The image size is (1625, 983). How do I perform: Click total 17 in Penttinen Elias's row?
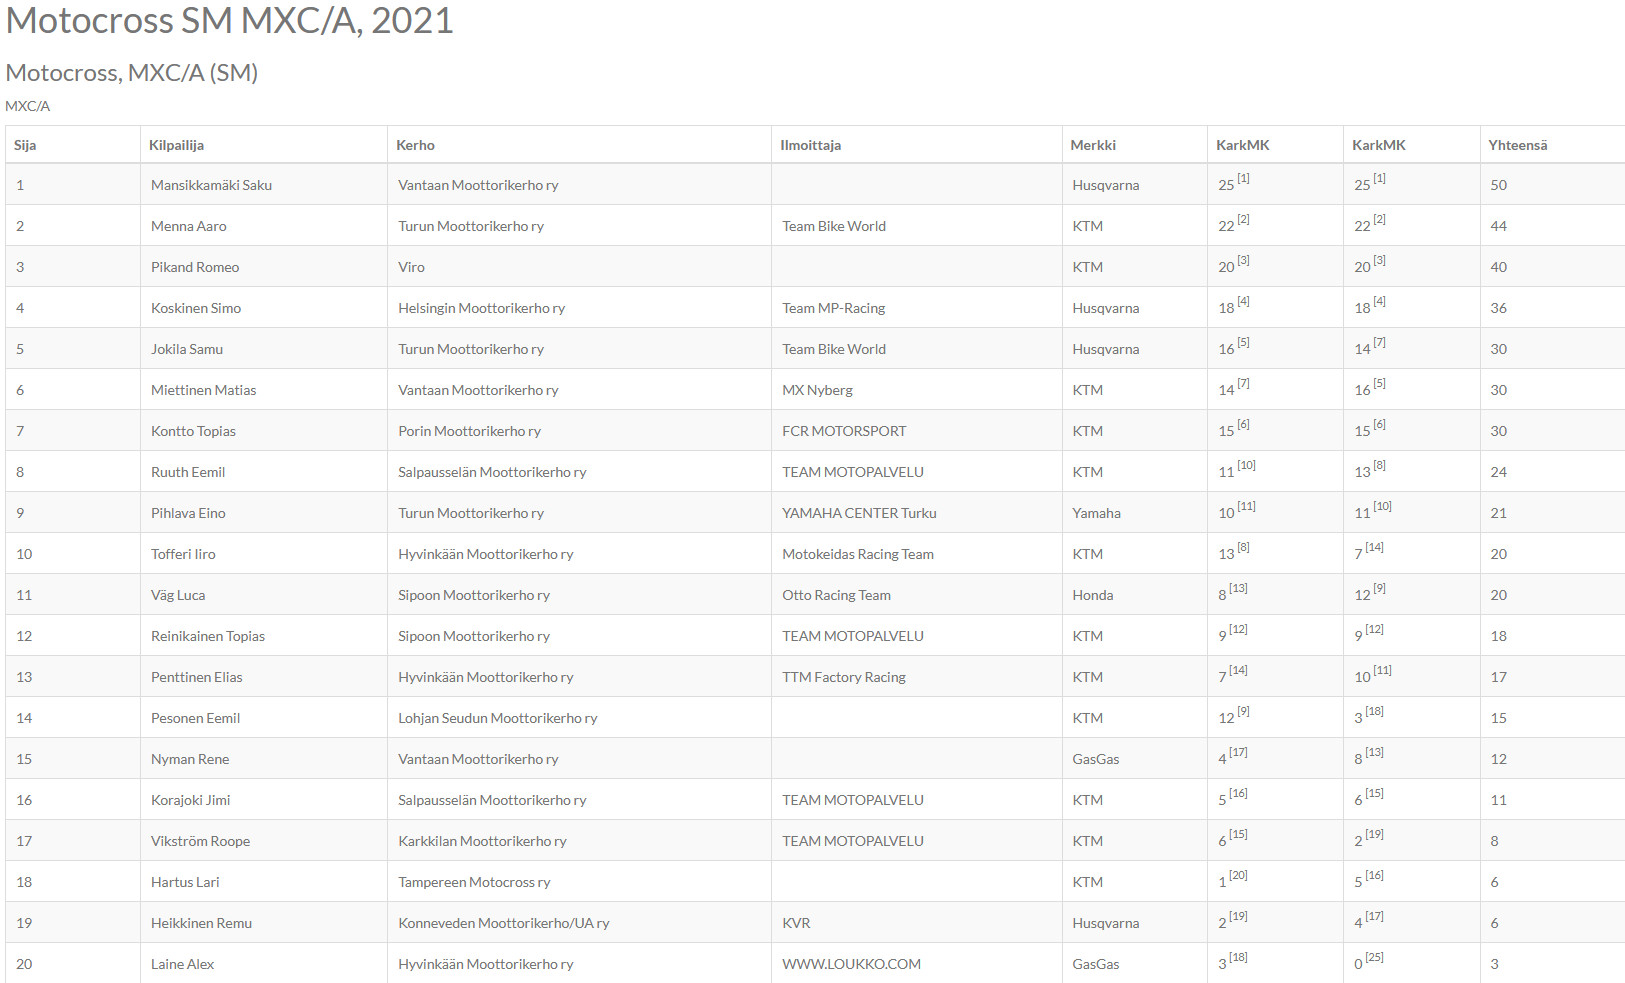pyautogui.click(x=1498, y=677)
